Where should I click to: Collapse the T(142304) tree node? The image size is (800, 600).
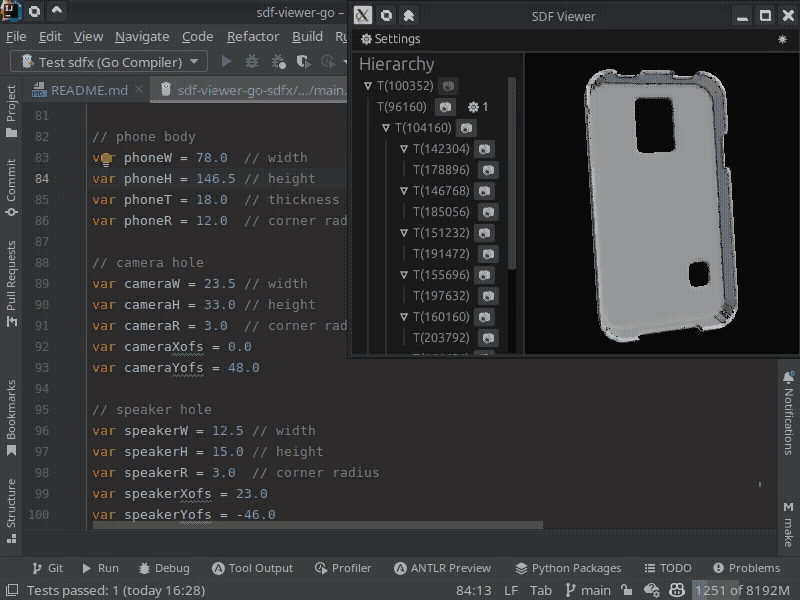tap(404, 149)
